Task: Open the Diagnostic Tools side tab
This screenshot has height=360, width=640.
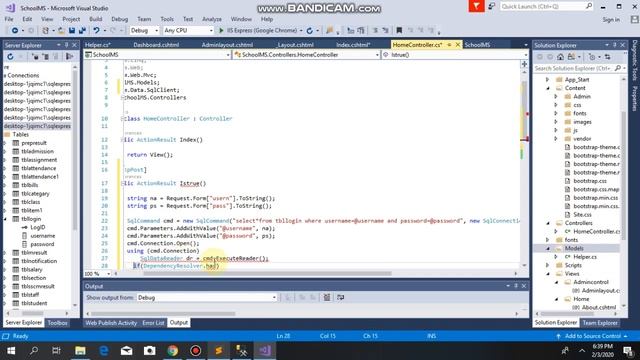Action: coord(635,60)
